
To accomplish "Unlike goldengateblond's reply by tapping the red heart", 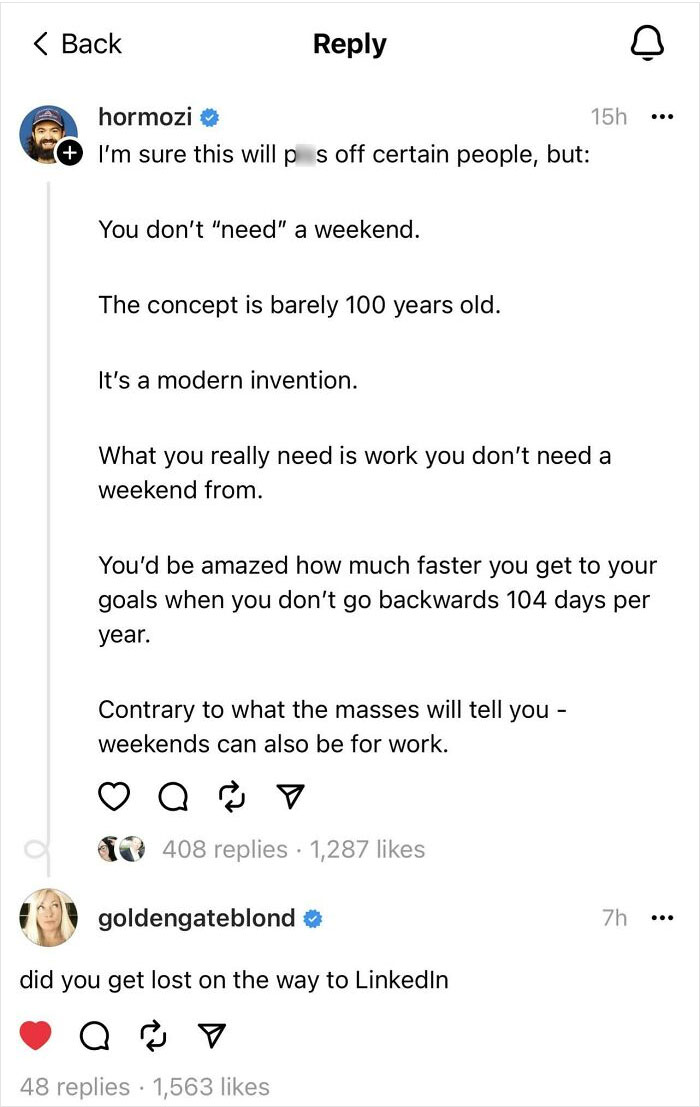I will (37, 1035).
